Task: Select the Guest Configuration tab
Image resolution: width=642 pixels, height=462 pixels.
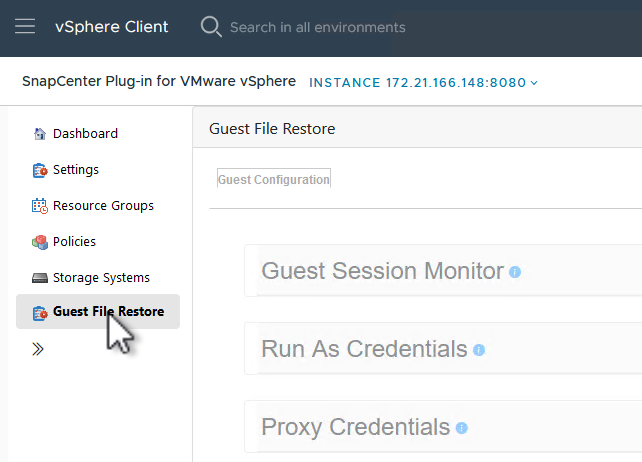Action: 273,180
